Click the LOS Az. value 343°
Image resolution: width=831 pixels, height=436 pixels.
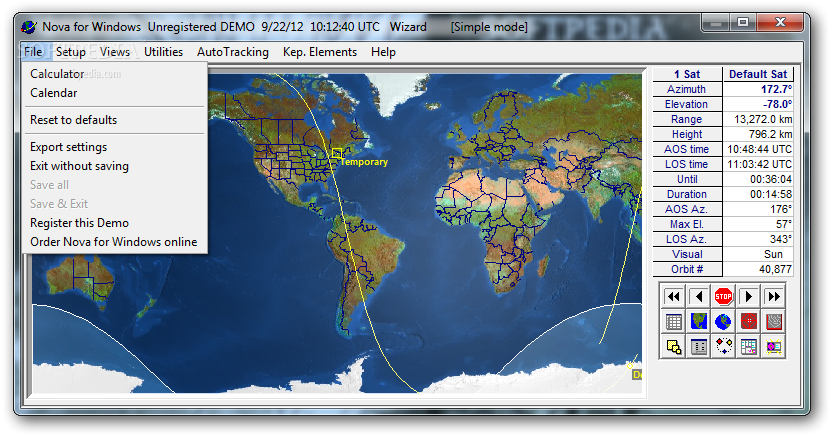(x=758, y=239)
